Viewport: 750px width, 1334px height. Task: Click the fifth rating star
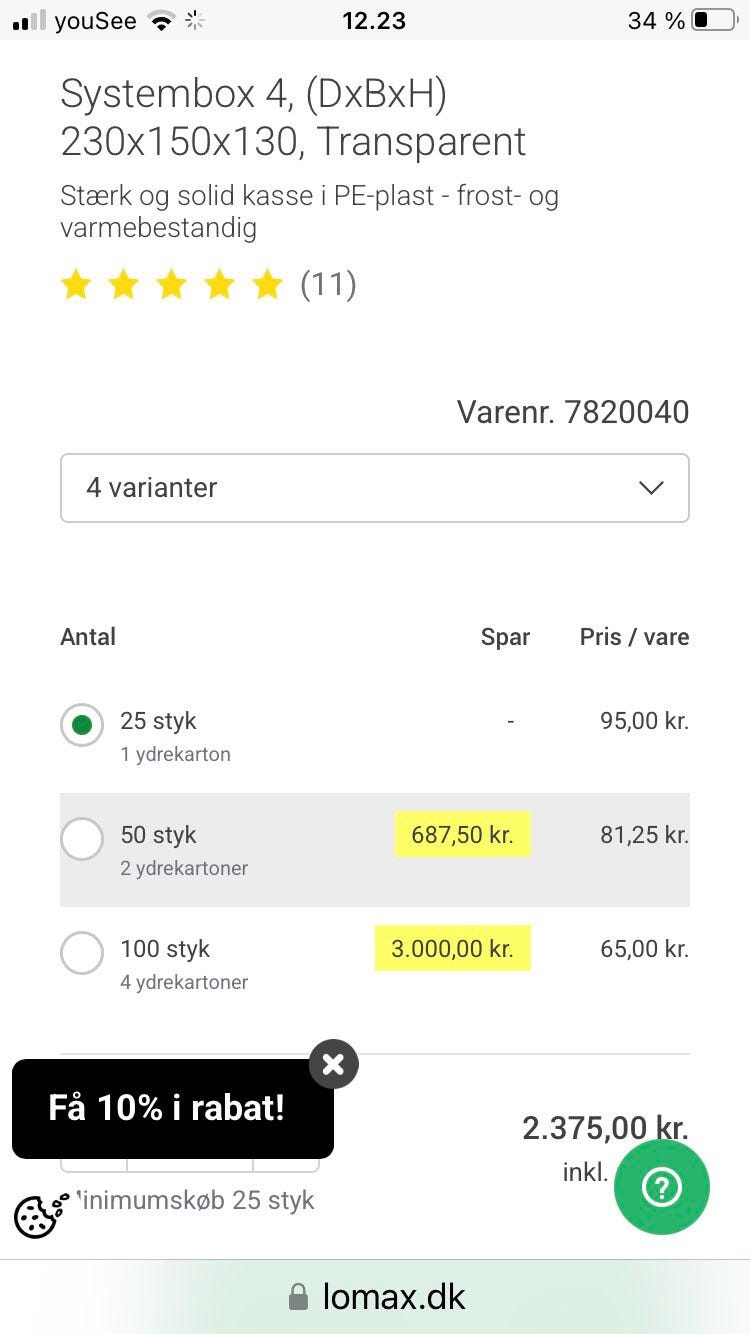pos(267,286)
